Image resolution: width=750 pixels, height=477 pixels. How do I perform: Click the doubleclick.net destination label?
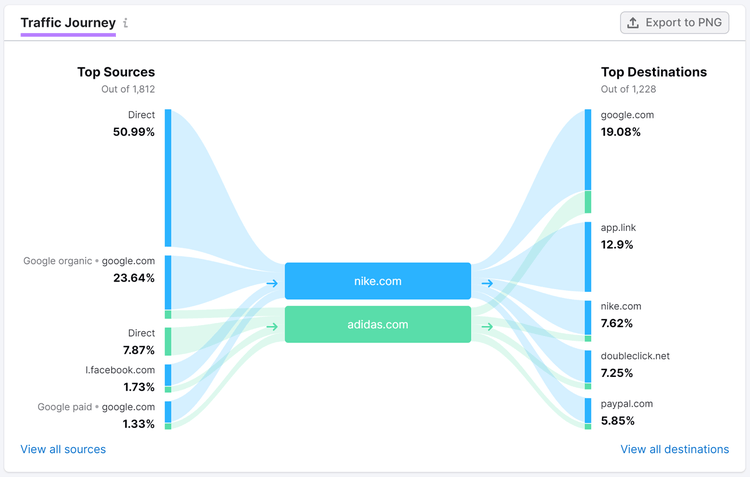pos(635,356)
